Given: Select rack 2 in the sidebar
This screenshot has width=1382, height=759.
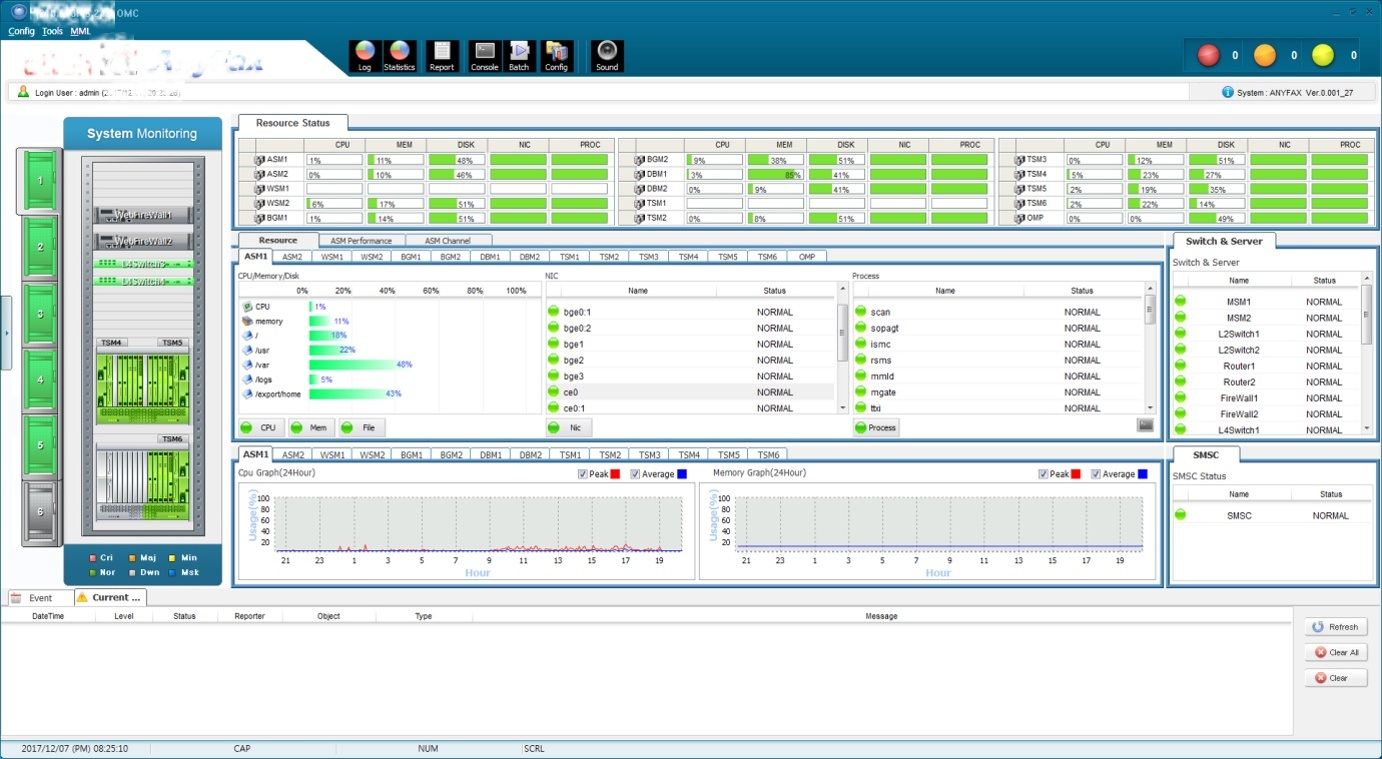Looking at the screenshot, I should click(40, 247).
